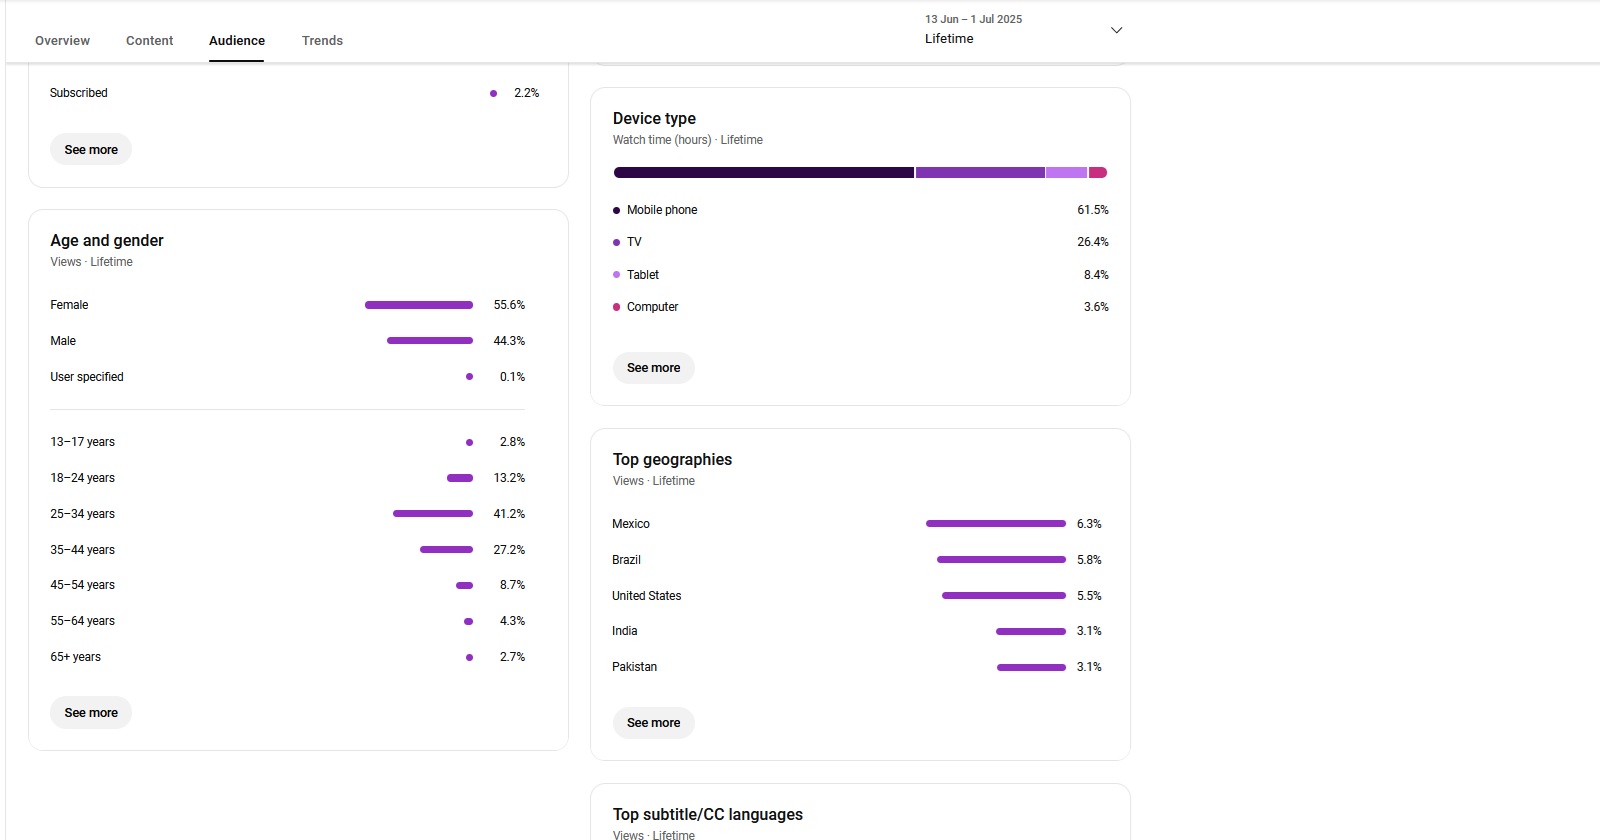This screenshot has width=1600, height=840.
Task: Click the 13 Jun – 1 Jul 2025 date text
Action: [x=973, y=19]
